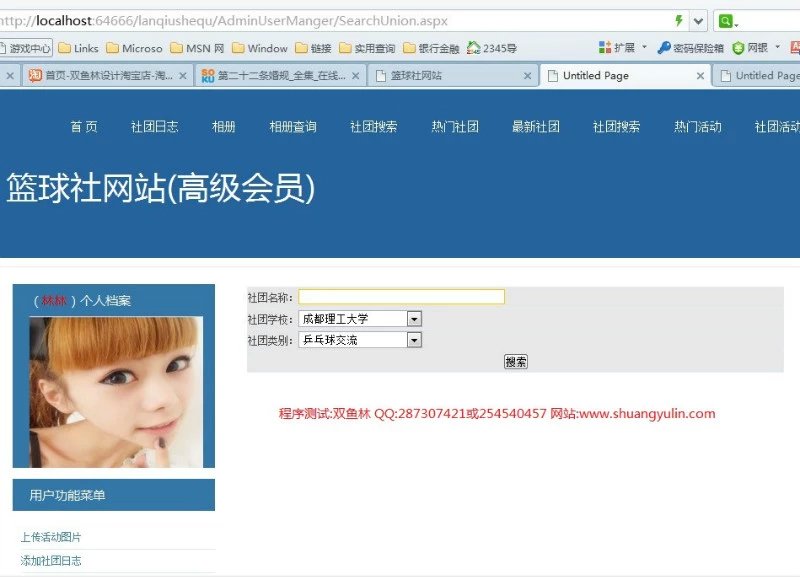The image size is (800, 577).
Task: Open the 2345导 navigation bookmark
Action: 491,48
